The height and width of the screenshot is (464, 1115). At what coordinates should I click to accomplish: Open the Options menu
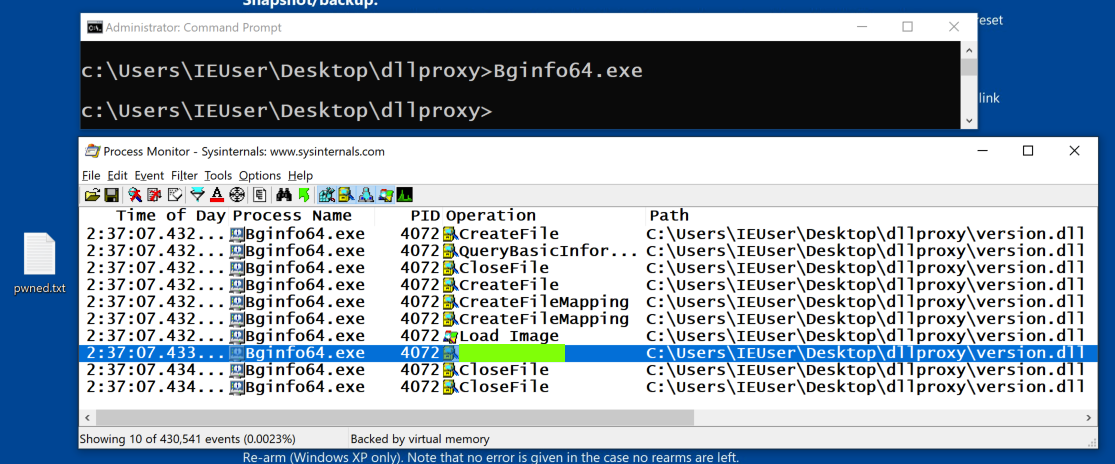260,176
